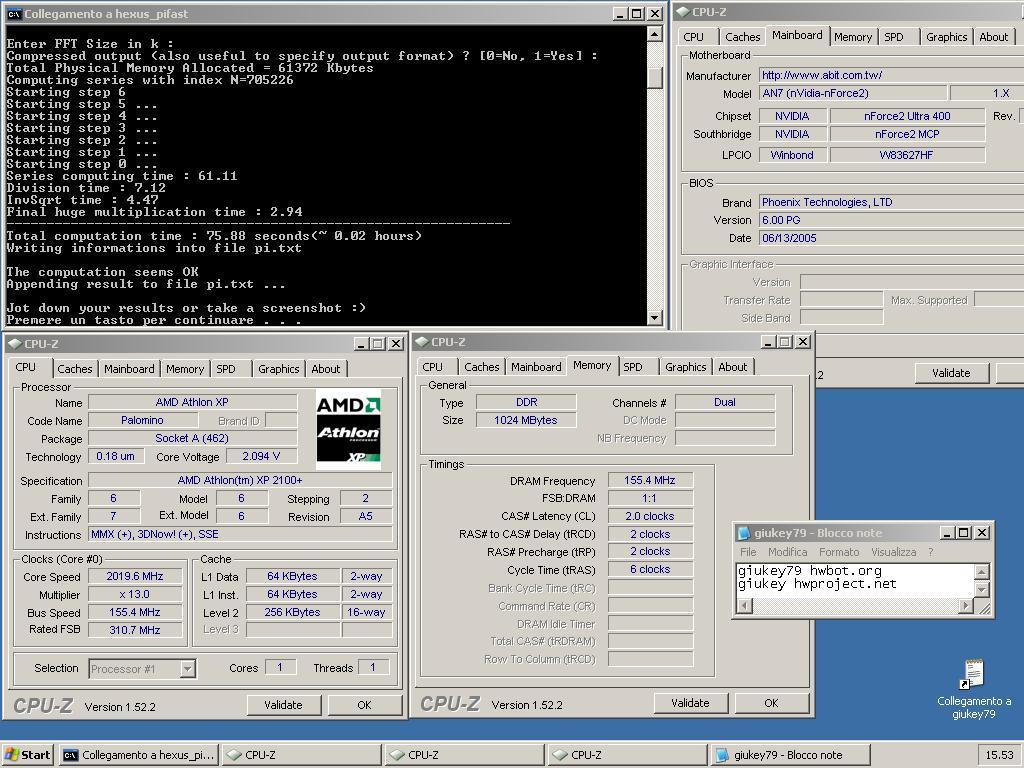Open the File menu in Blocco note
Screen dimensions: 1024x768
[748, 552]
